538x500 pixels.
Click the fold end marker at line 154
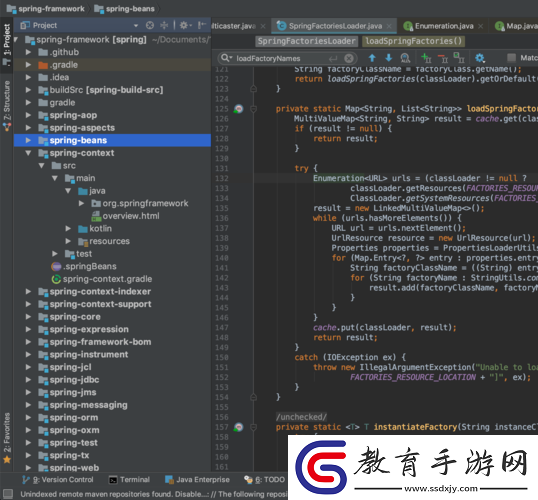coord(254,397)
